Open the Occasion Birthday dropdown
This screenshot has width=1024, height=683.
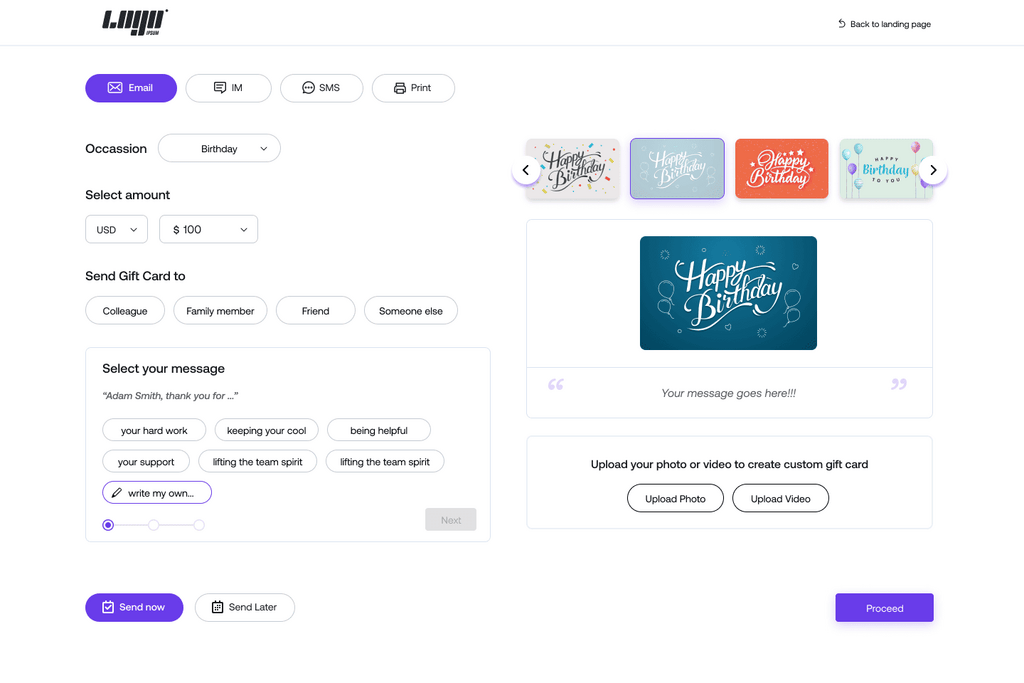219,149
